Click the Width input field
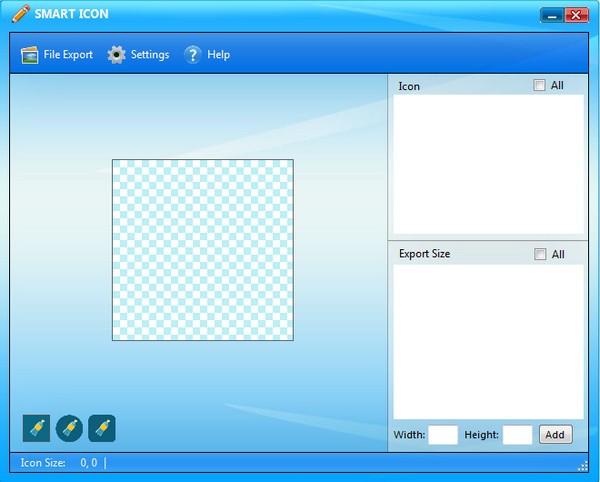 tap(443, 435)
